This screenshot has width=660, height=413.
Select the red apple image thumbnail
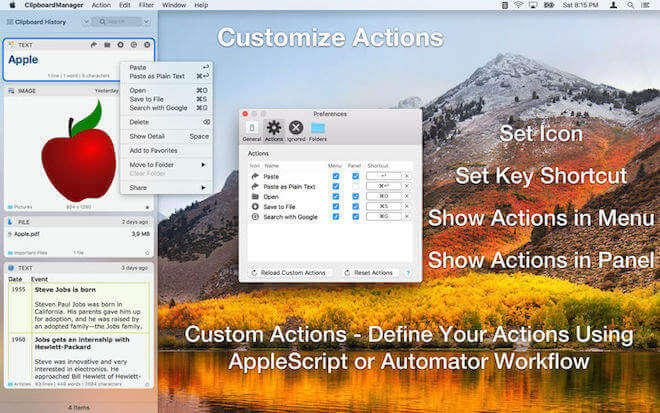[x=79, y=151]
